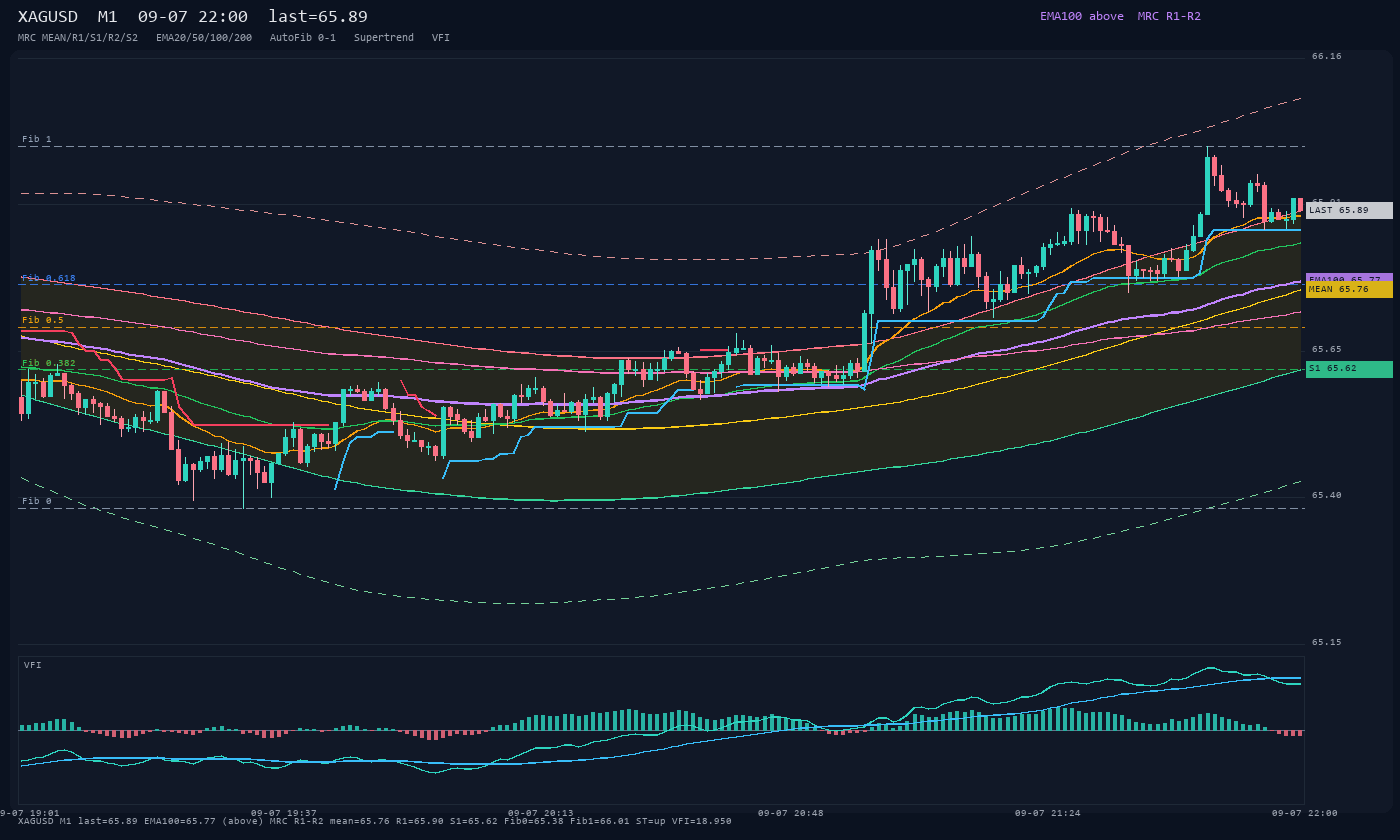The image size is (1400, 840).
Task: Select the "Fib 0.382" level label
Action: [x=49, y=363]
